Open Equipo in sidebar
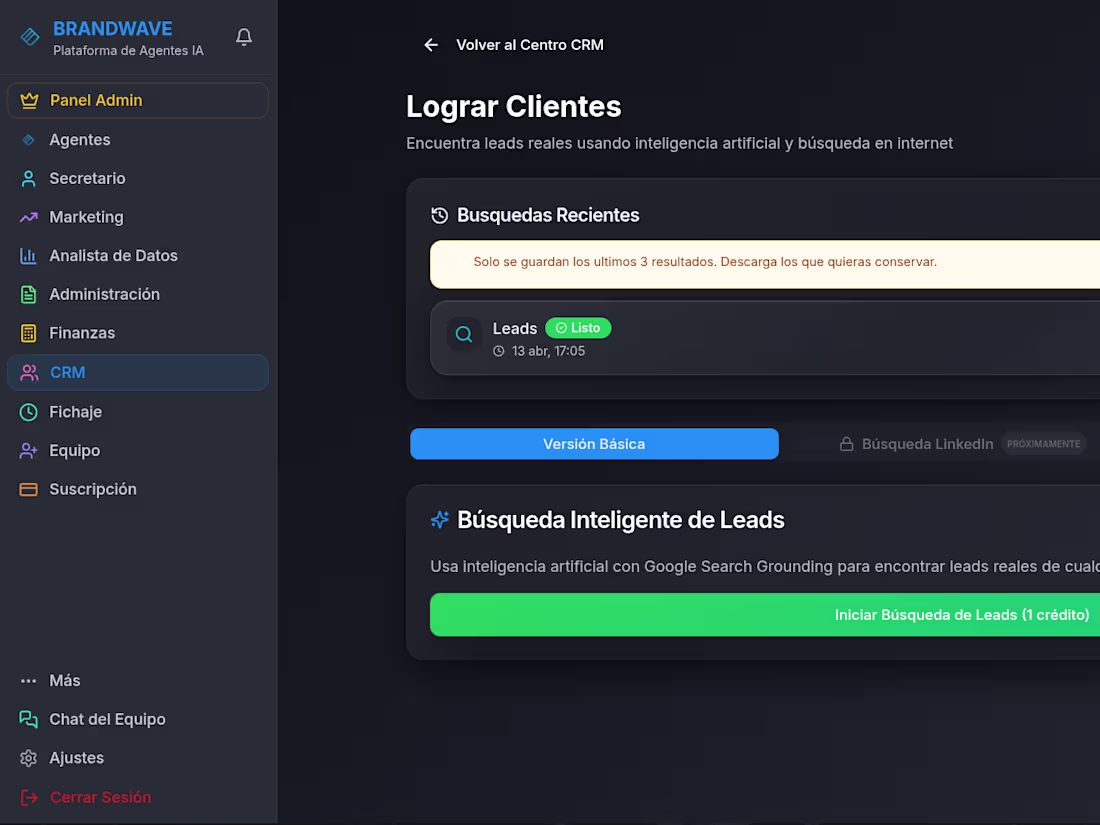This screenshot has width=1100, height=825. coord(138,450)
